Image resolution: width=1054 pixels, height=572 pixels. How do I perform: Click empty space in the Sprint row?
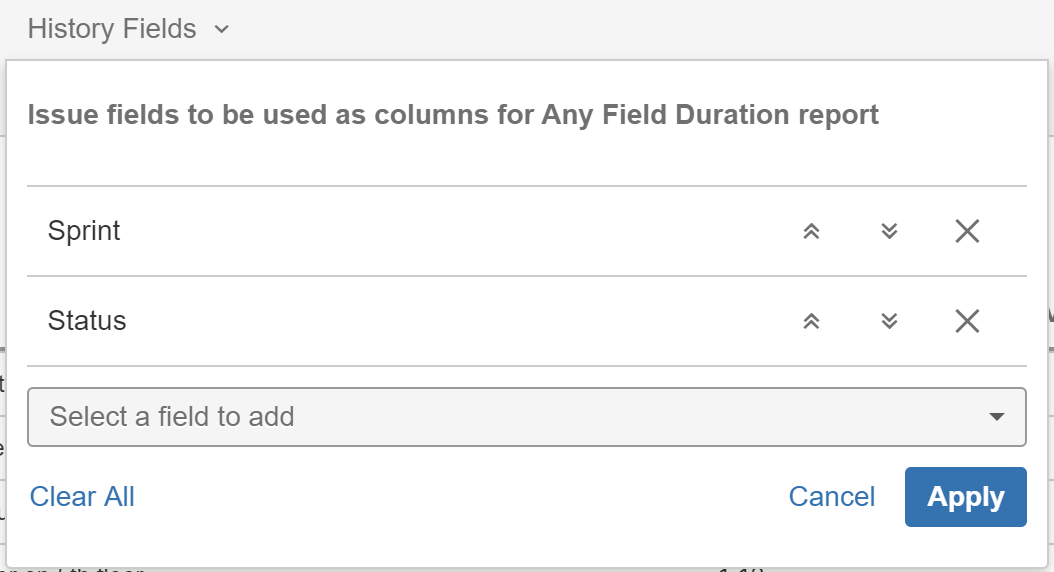(x=450, y=231)
